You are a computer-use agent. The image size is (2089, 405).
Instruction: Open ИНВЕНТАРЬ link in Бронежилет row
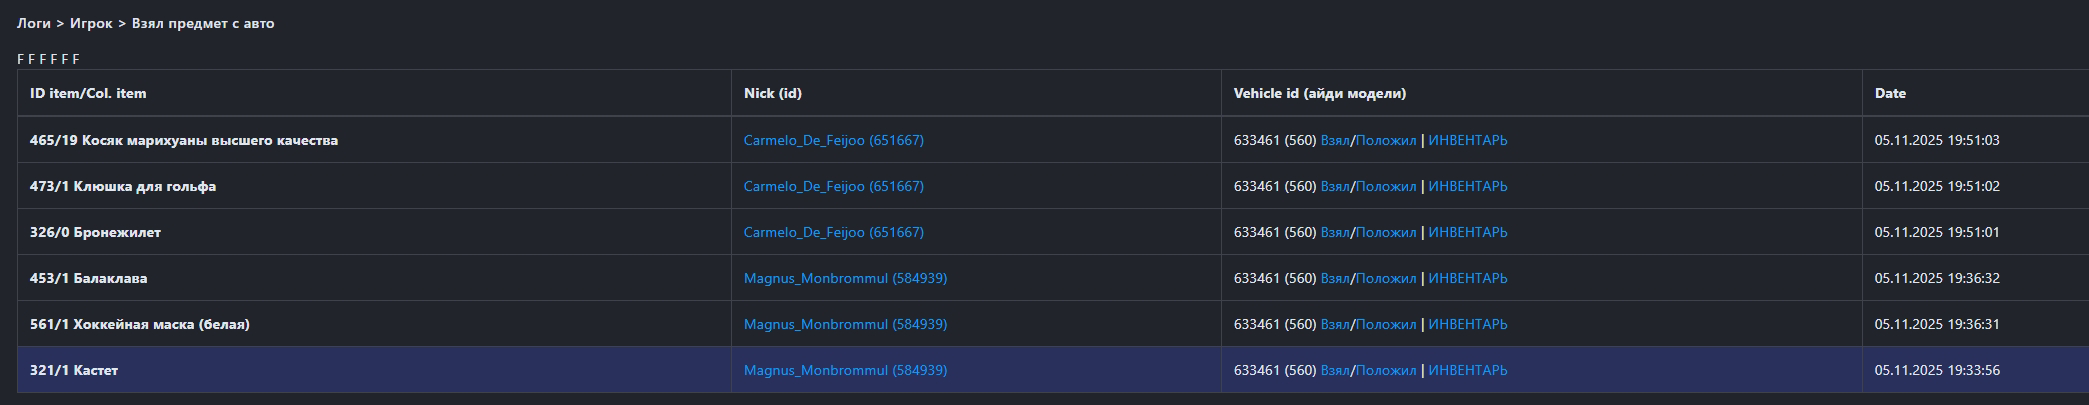(x=1467, y=232)
